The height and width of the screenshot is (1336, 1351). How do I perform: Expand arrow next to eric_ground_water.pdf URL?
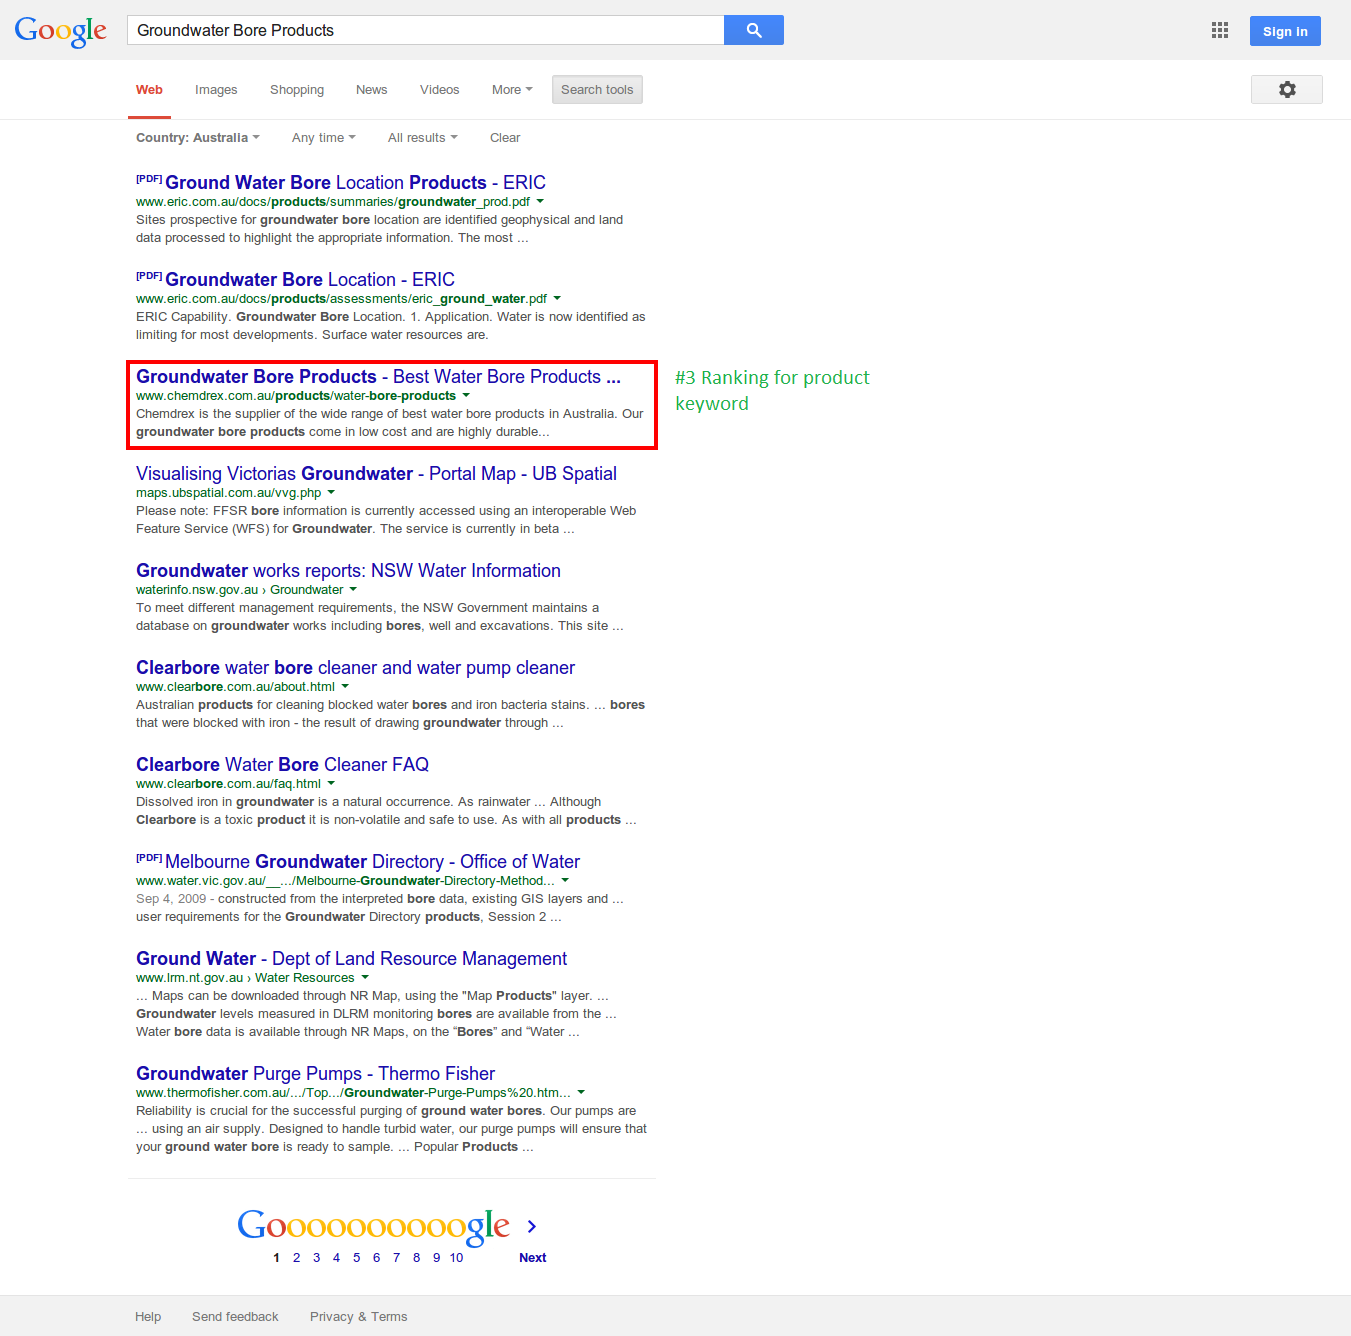pyautogui.click(x=557, y=298)
